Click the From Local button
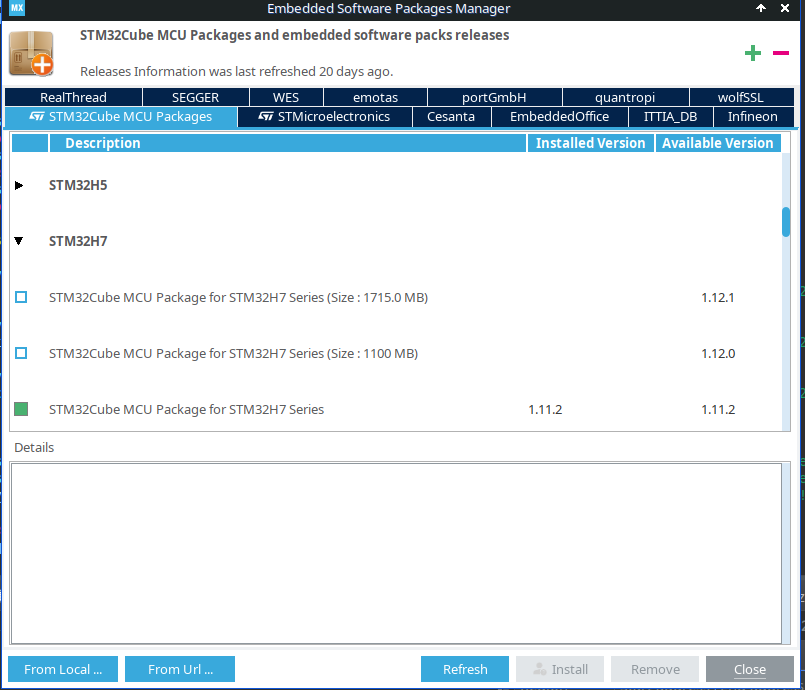This screenshot has height=690, width=805. (x=63, y=669)
